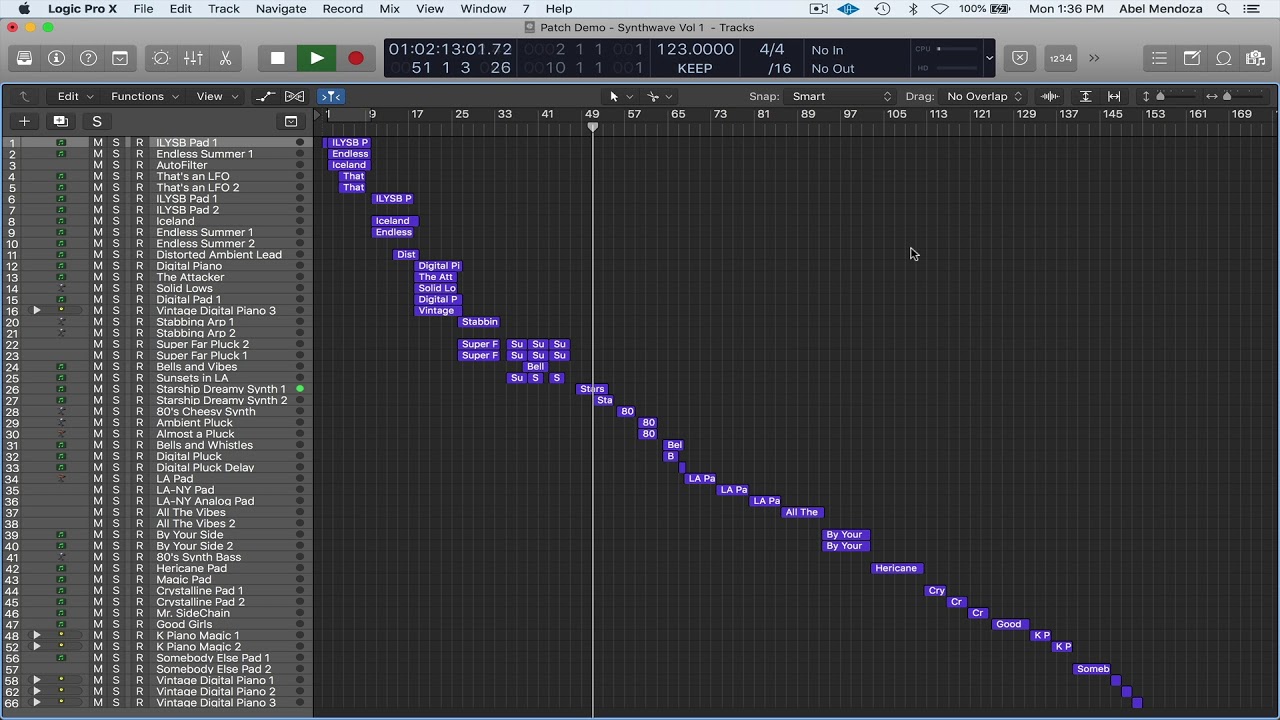The image size is (1280, 720).
Task: Click the Logic Pro X app menu
Action: [x=82, y=9]
